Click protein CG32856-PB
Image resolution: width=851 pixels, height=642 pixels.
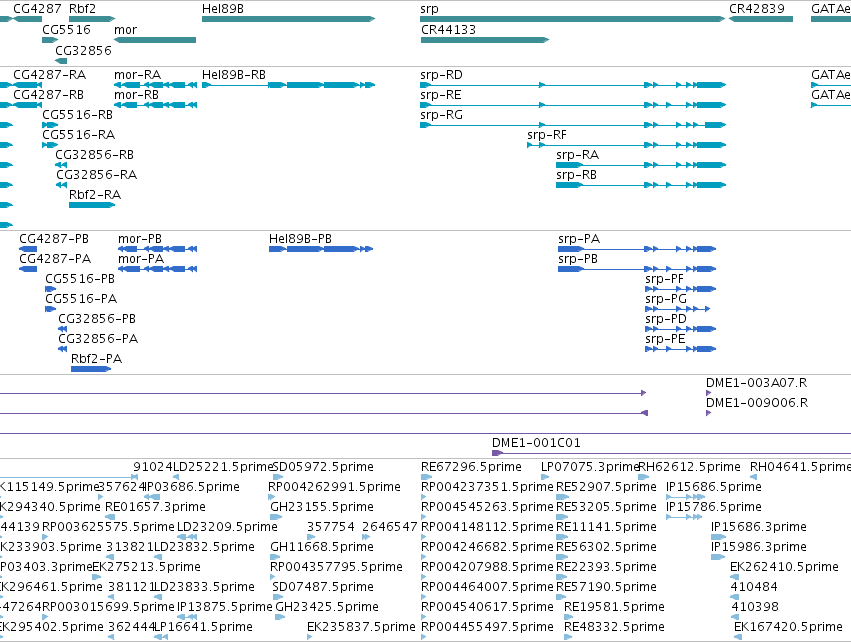click(x=97, y=320)
